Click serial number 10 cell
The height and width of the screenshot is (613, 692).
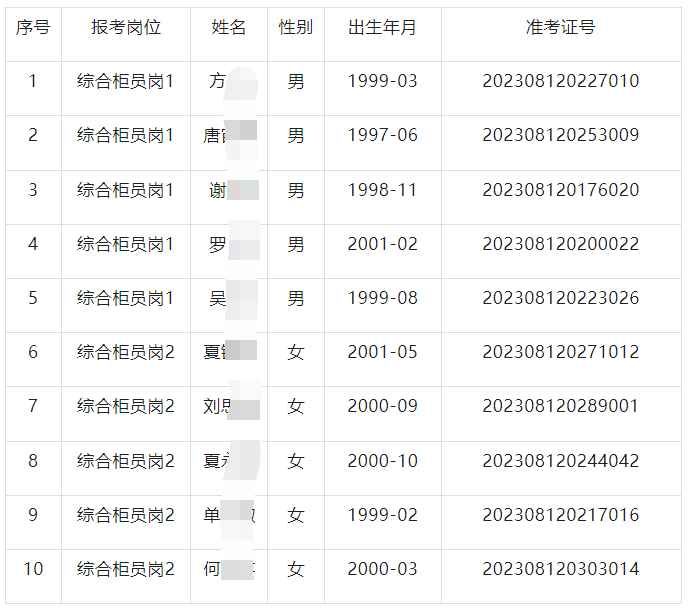pos(33,569)
